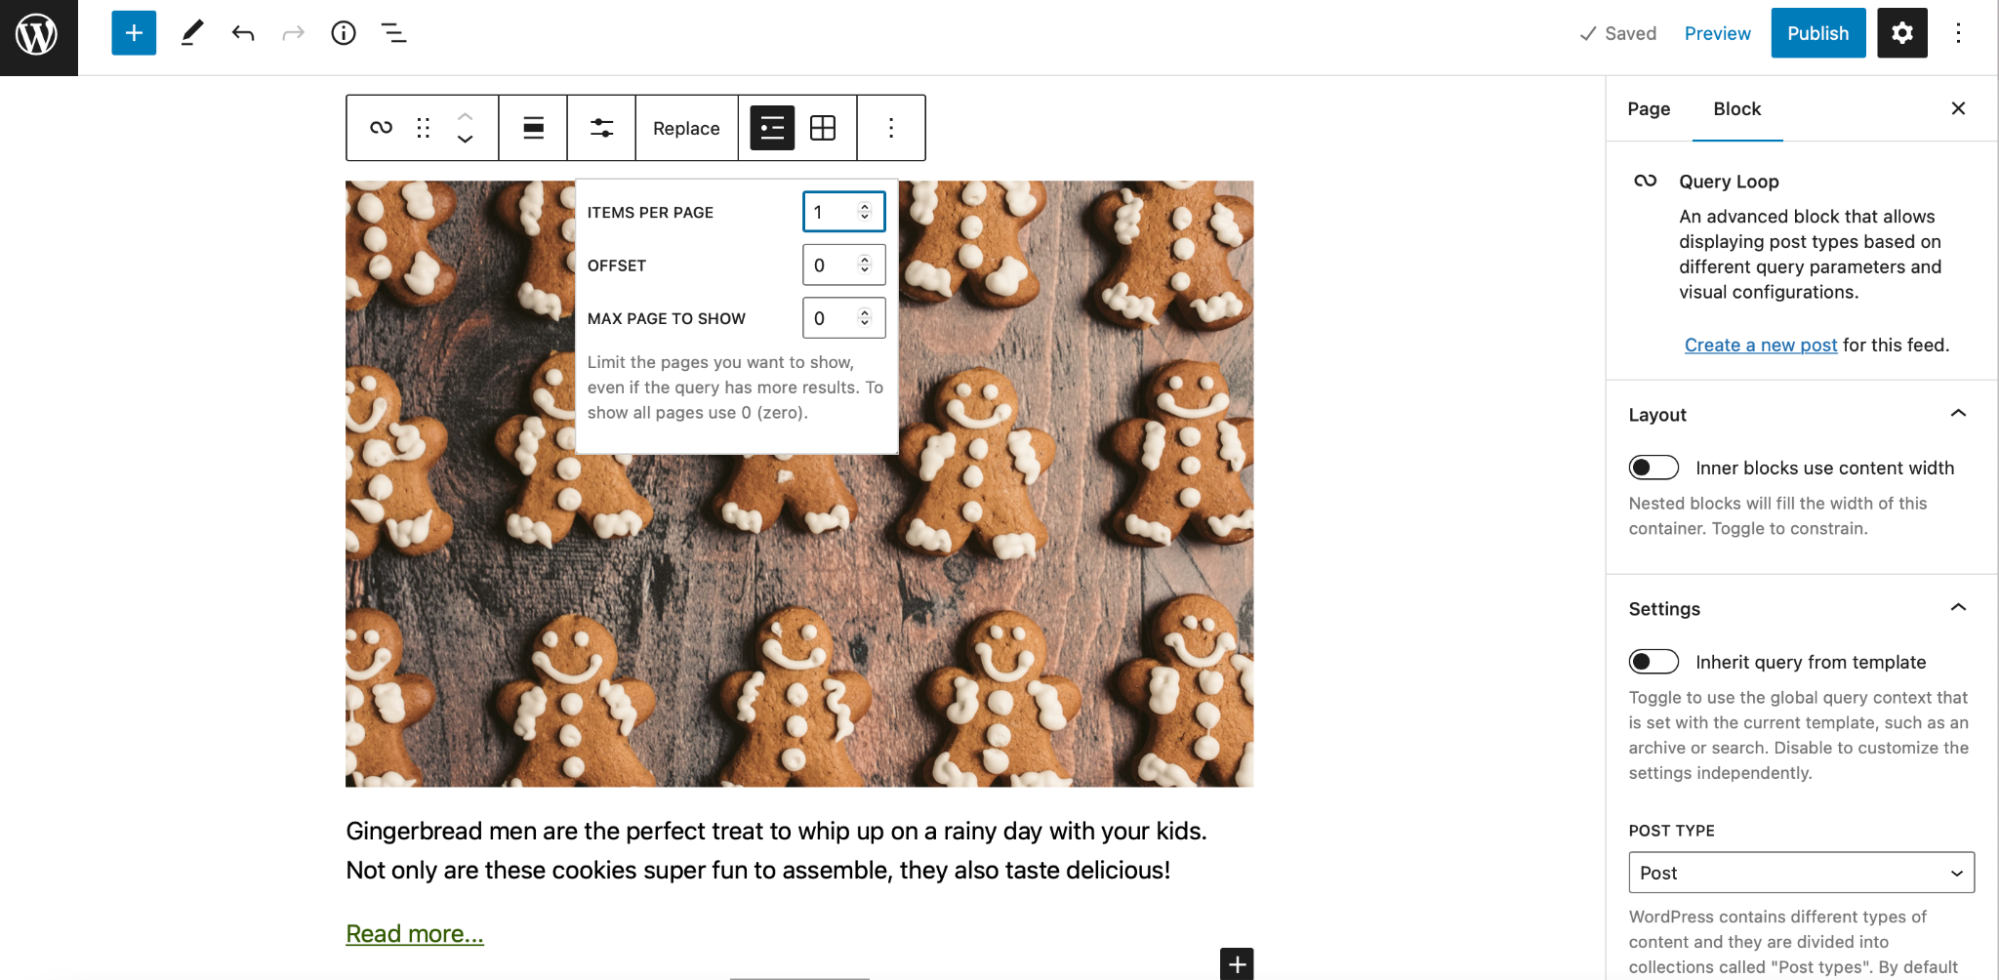The height and width of the screenshot is (980, 1999).
Task: Open the Post Type dropdown
Action: click(x=1800, y=873)
